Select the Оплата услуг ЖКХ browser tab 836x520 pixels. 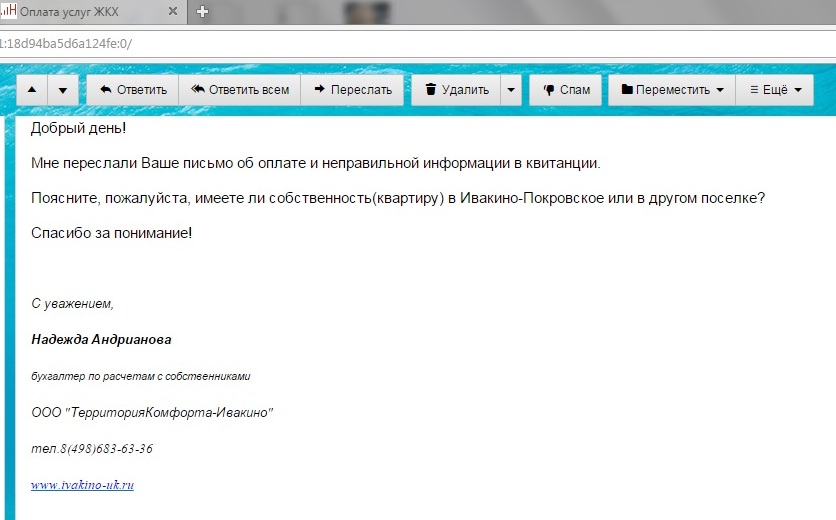(93, 12)
